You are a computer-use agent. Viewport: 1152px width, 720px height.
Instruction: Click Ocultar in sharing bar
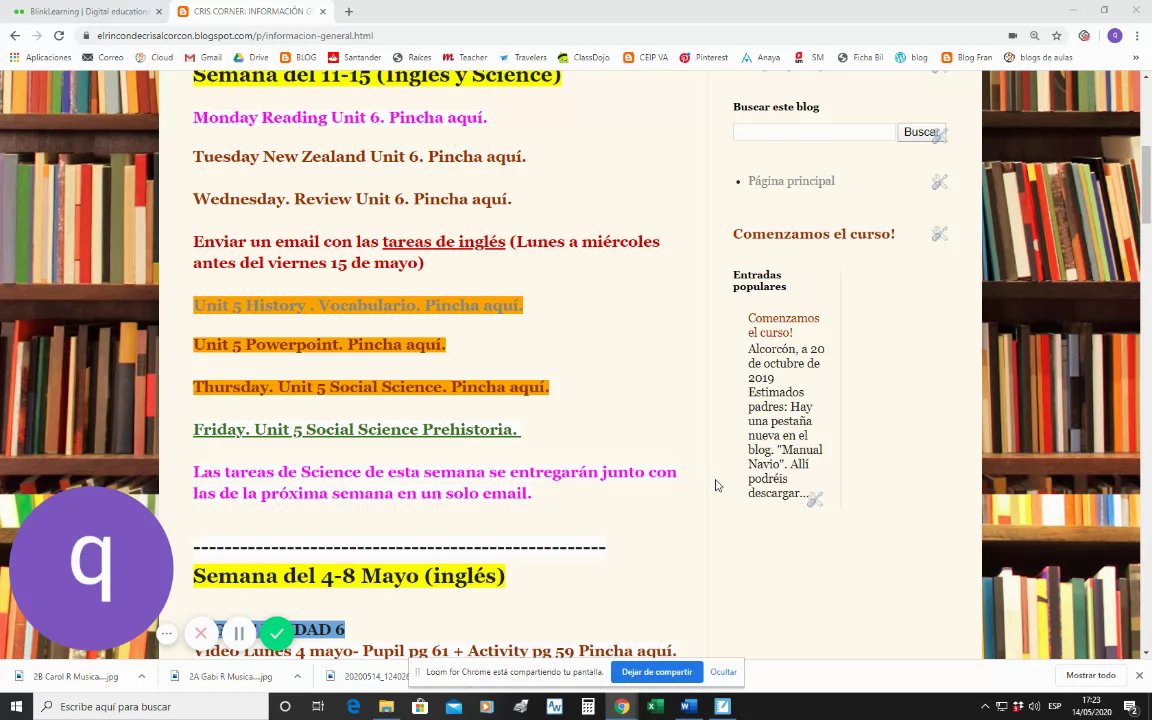click(723, 672)
